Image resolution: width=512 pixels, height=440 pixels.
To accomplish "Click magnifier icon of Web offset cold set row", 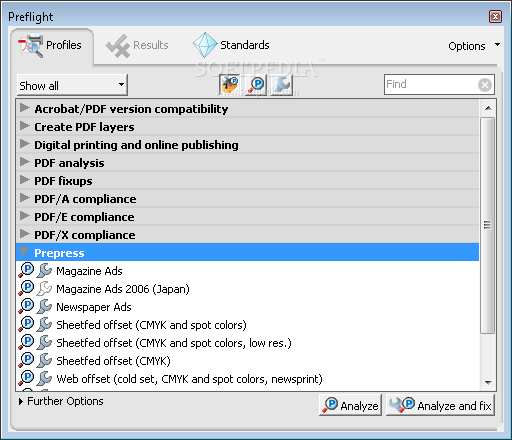I will click(x=26, y=378).
